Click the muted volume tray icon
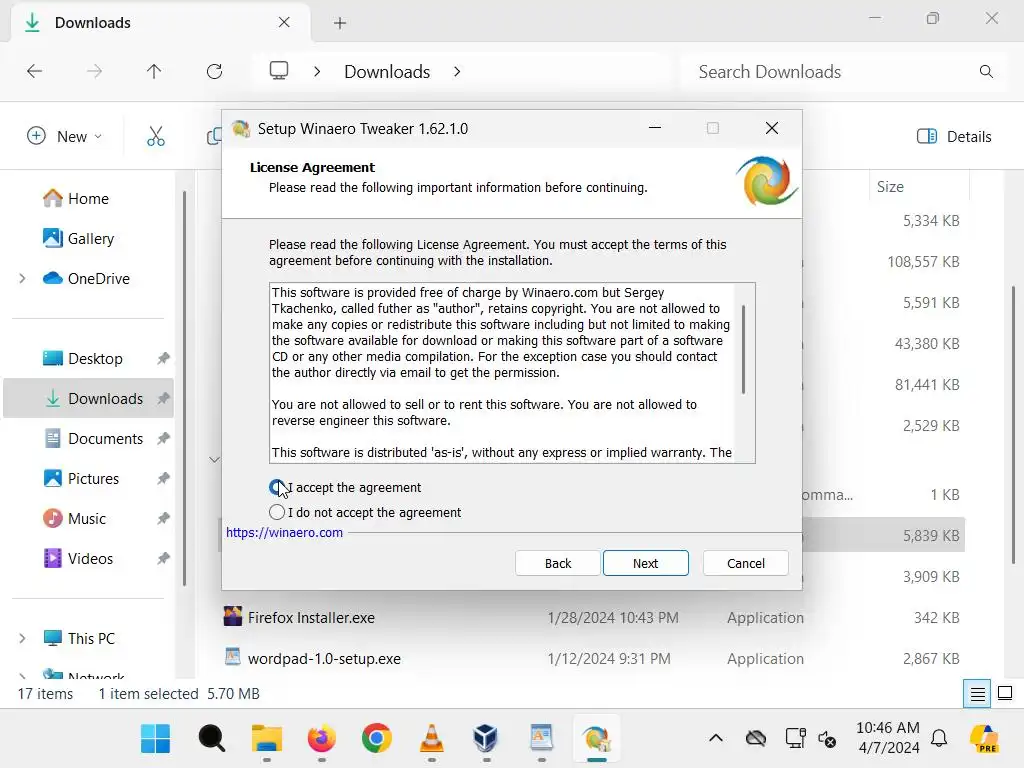Viewport: 1024px width, 768px height. 827,739
